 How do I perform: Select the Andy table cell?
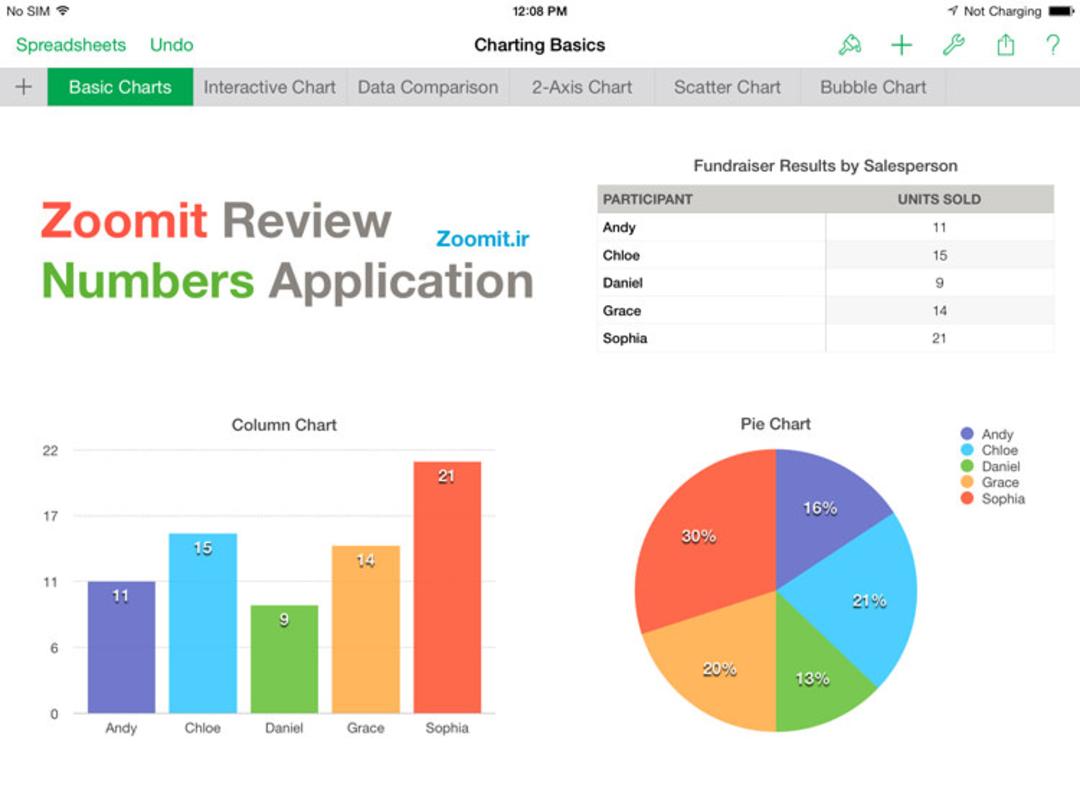[712, 227]
